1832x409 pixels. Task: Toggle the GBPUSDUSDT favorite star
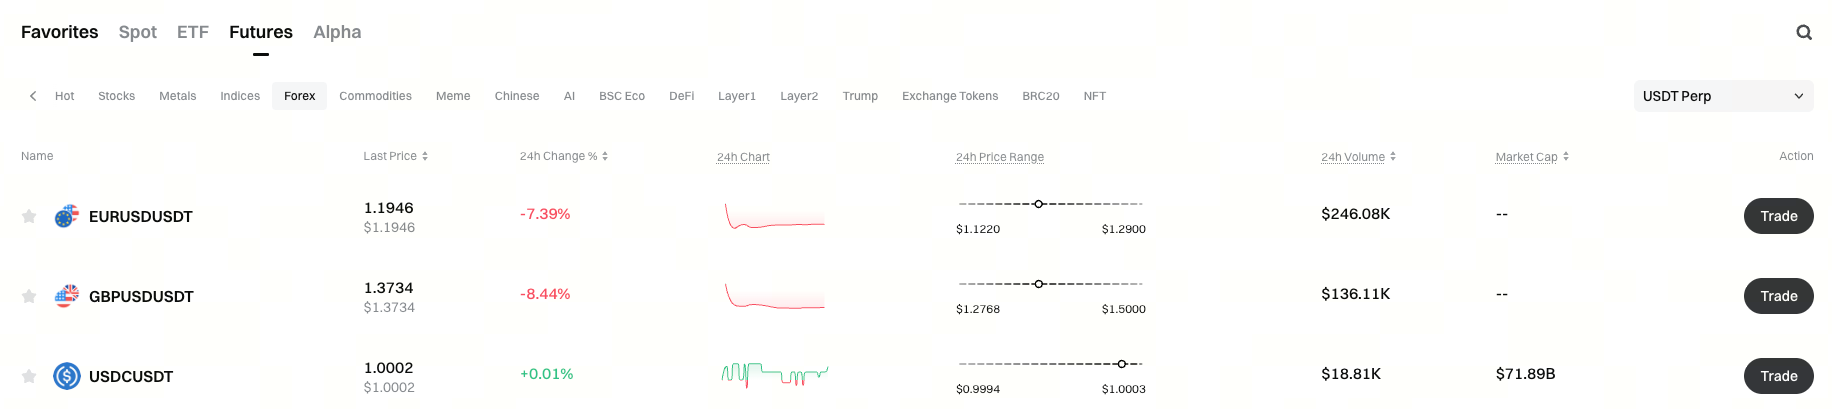click(x=29, y=296)
